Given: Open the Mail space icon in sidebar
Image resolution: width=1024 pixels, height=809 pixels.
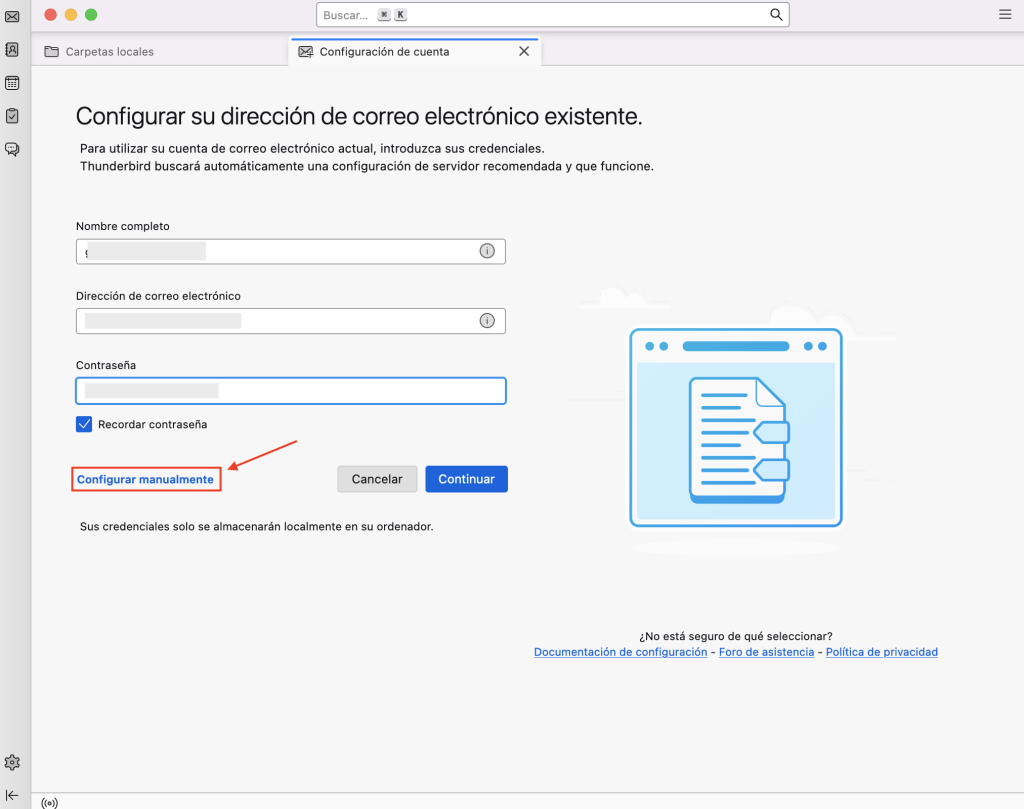Looking at the screenshot, I should (x=12, y=16).
